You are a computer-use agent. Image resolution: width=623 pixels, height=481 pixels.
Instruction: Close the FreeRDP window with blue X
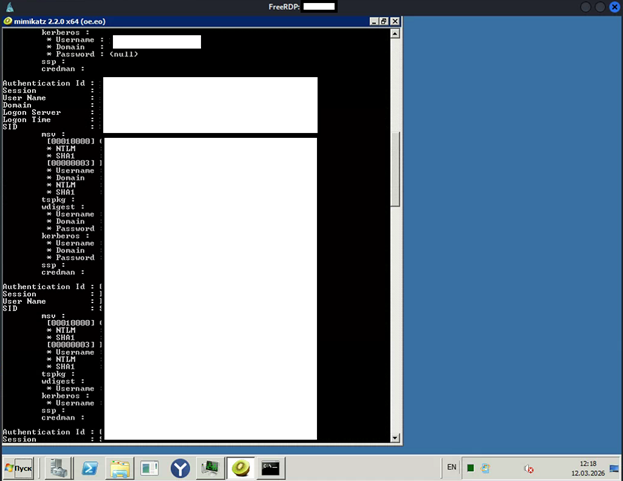coord(615,7)
